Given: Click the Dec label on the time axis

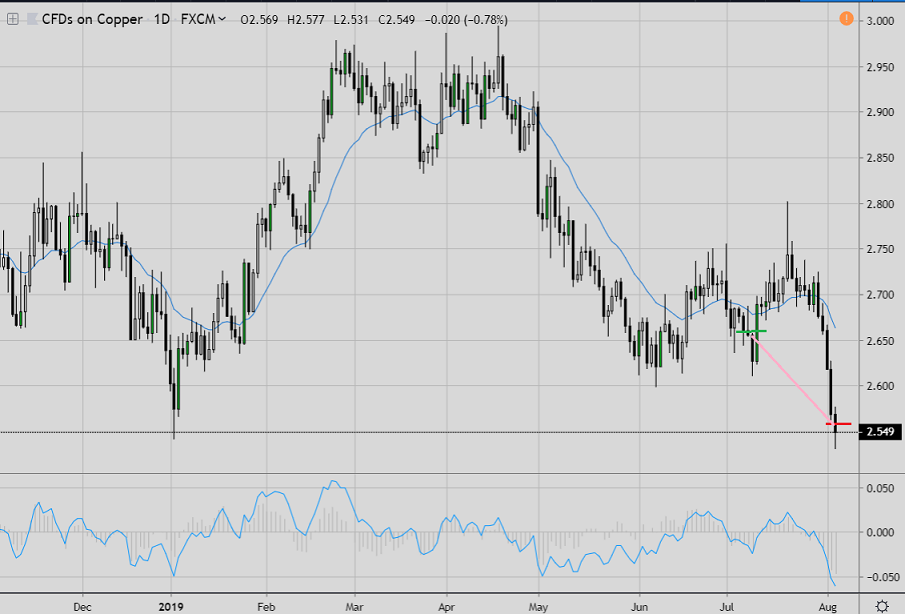Looking at the screenshot, I should [x=83, y=607].
